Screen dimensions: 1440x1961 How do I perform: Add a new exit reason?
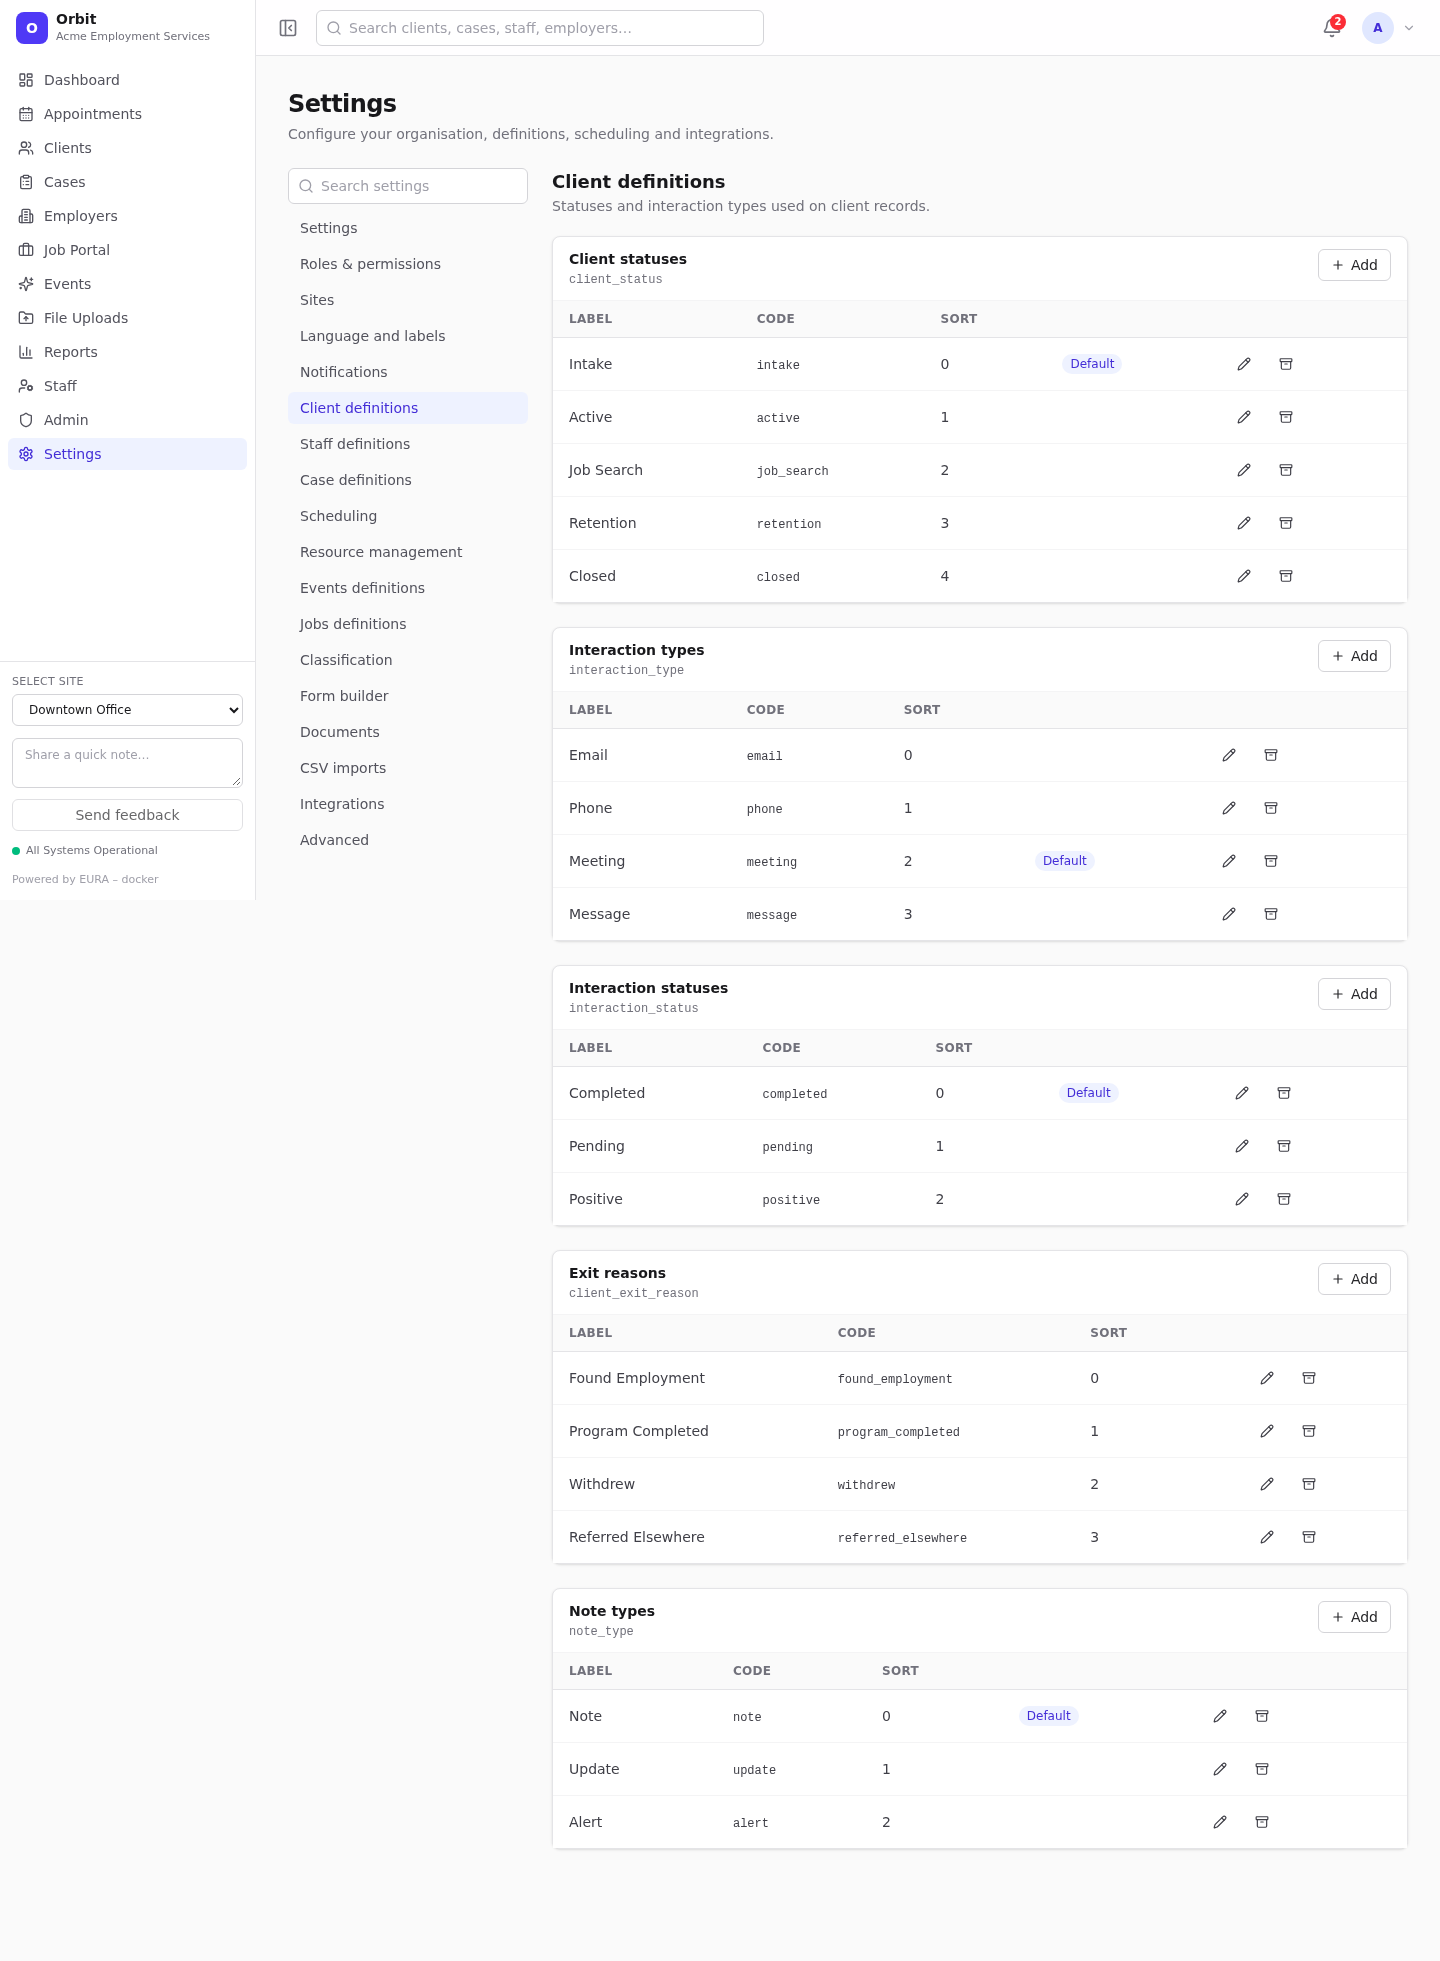click(x=1354, y=1279)
